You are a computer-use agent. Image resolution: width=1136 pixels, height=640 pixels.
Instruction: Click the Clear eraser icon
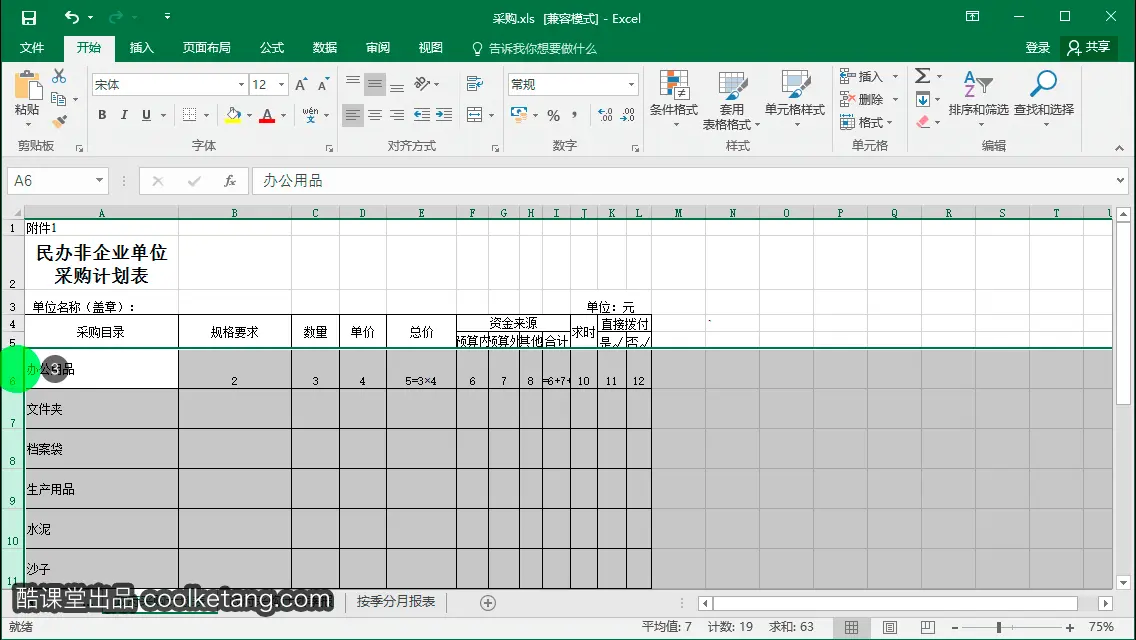click(x=922, y=122)
